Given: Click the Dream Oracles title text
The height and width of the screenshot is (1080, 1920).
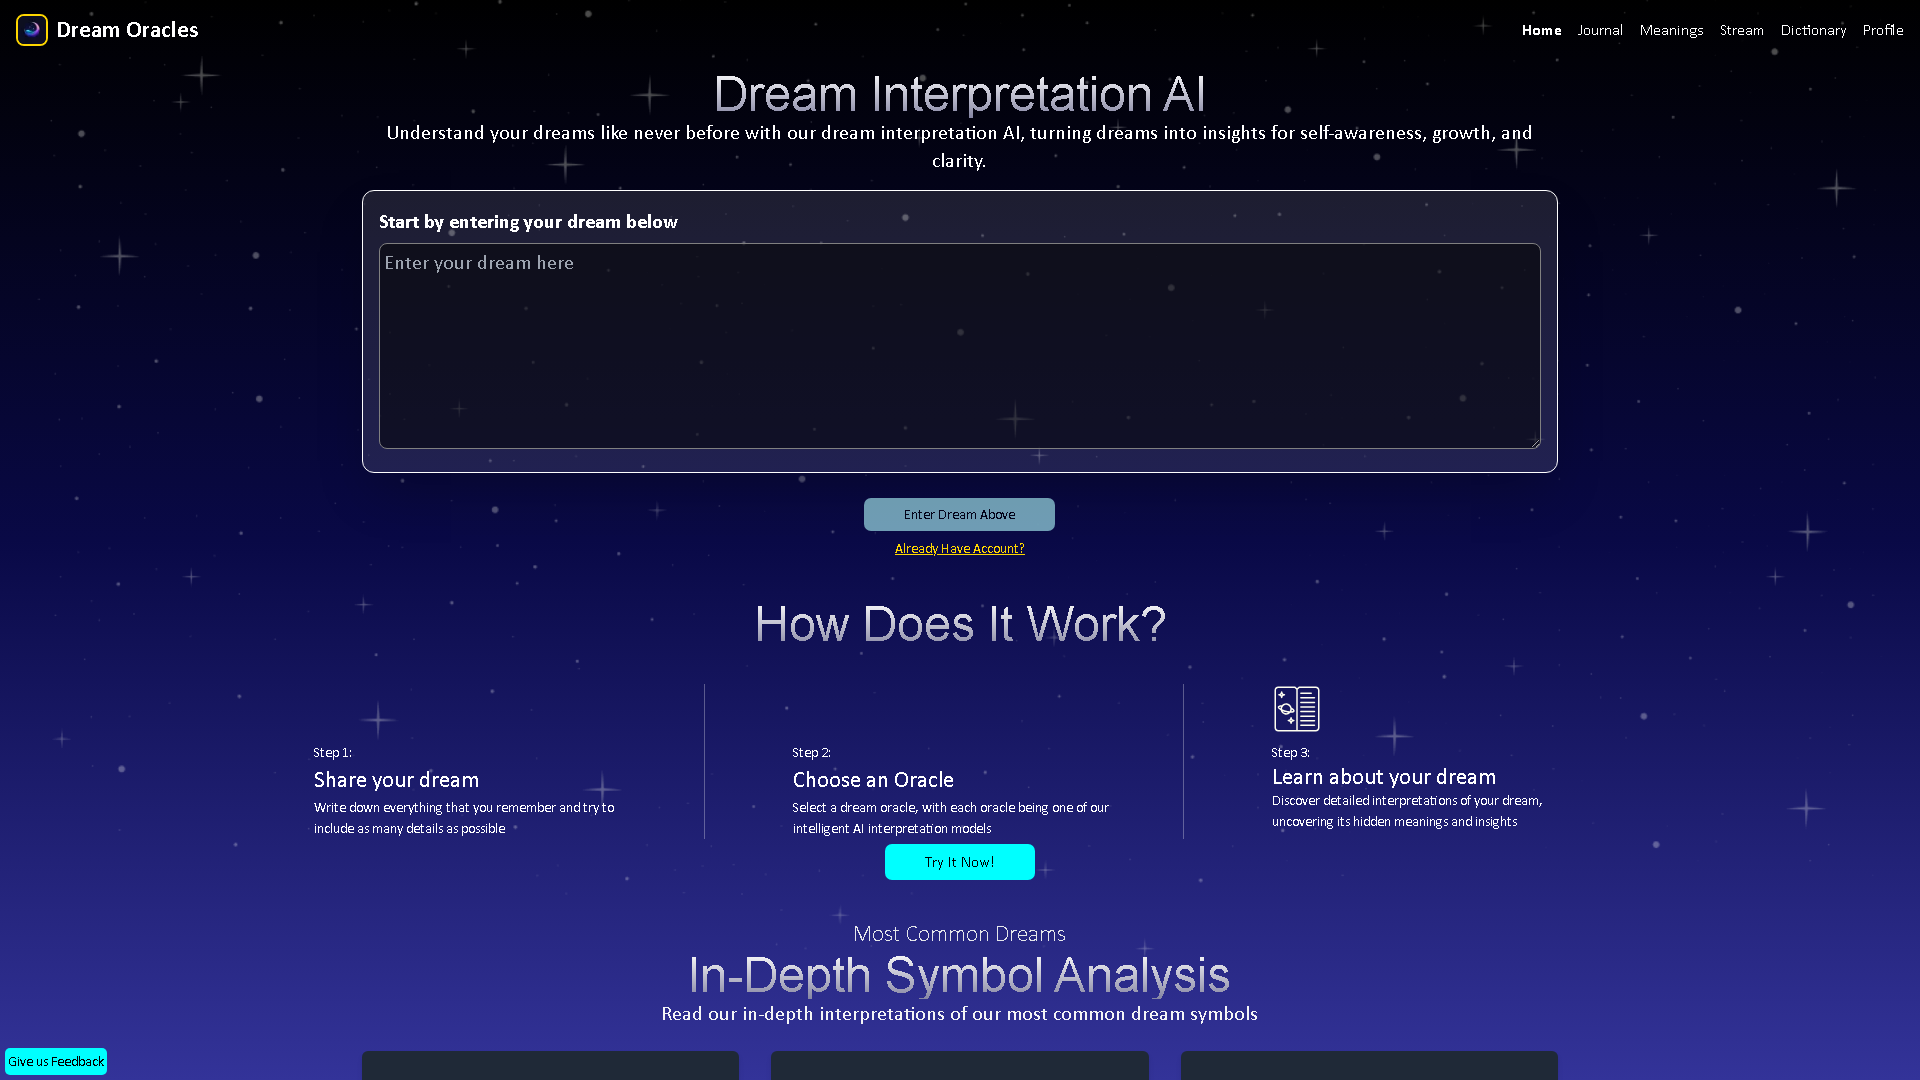Looking at the screenshot, I should coord(127,29).
